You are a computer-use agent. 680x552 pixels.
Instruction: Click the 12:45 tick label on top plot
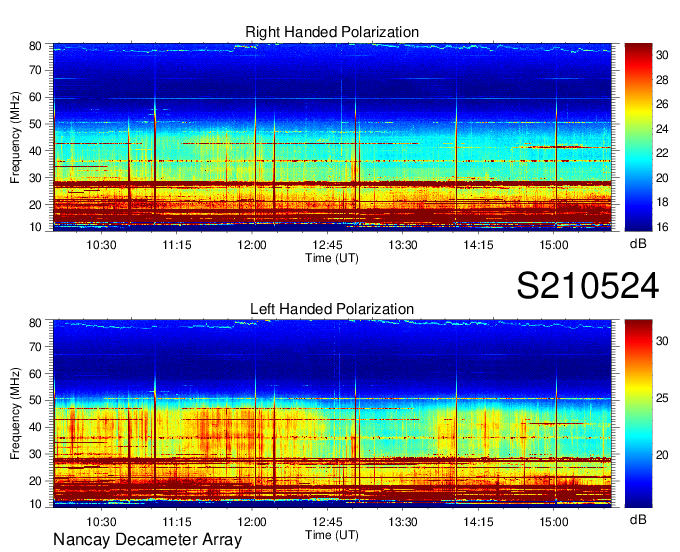327,245
